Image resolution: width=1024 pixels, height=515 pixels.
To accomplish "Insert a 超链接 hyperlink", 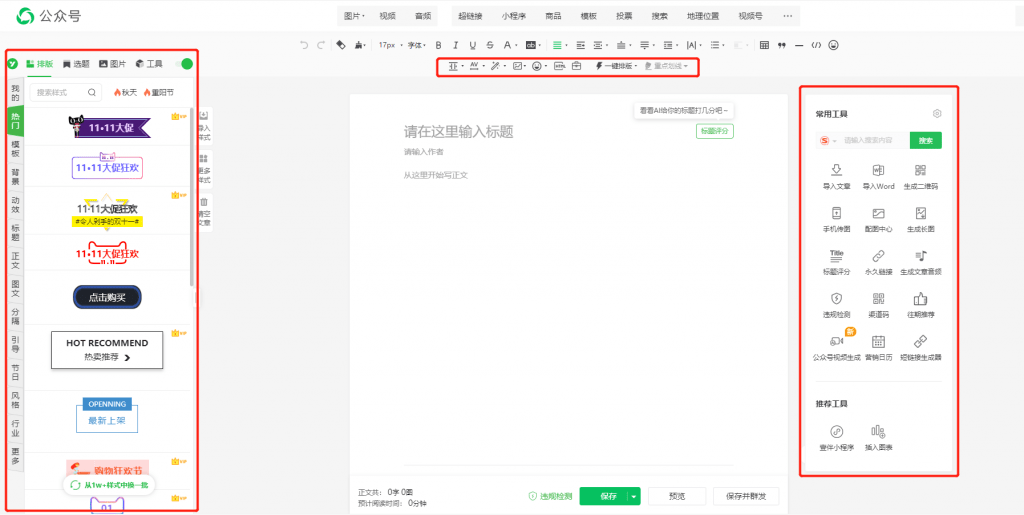I will point(470,16).
